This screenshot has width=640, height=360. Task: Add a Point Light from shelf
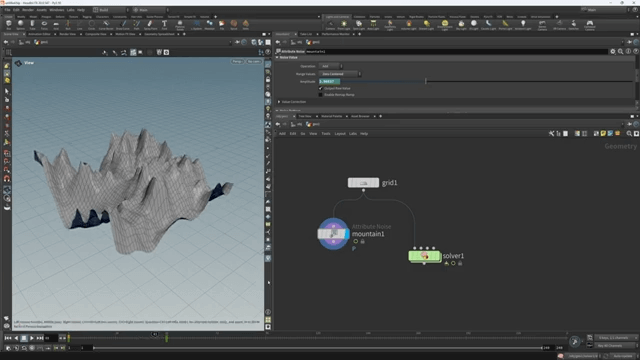(344, 25)
